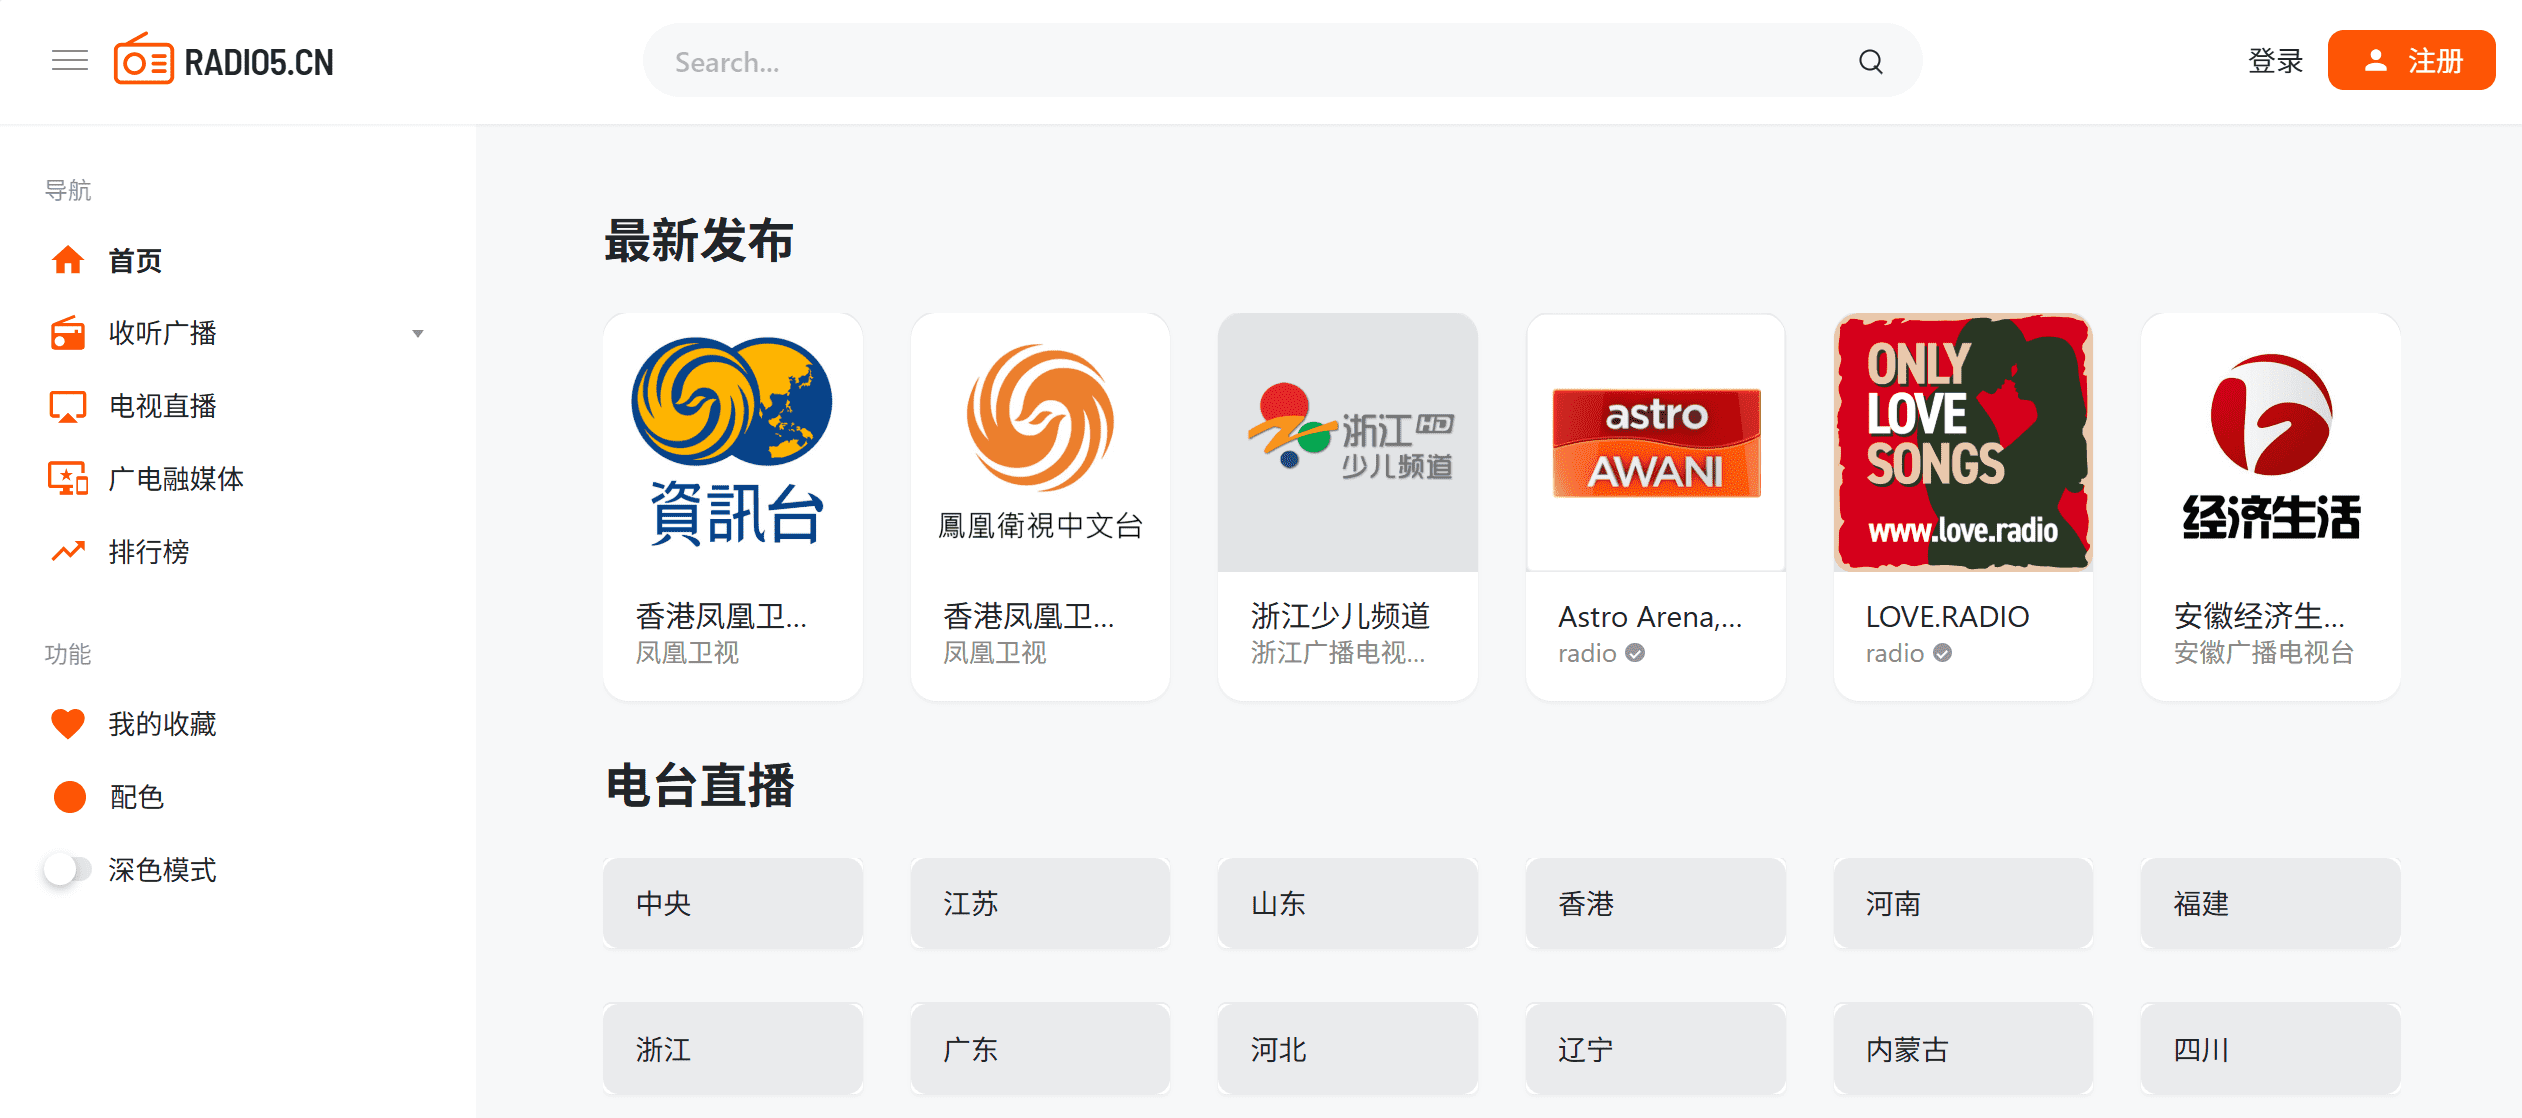
Task: Click the radio icon beside 收听广播
Action: 68,333
